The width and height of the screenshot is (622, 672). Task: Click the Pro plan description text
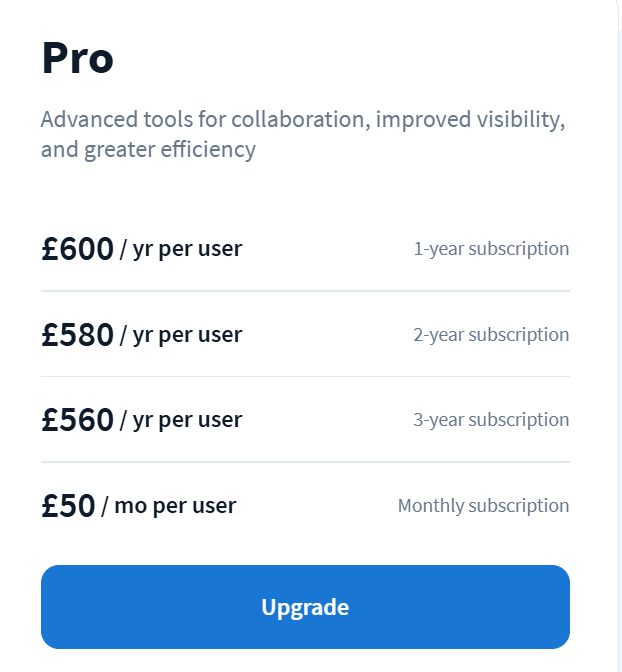point(303,135)
